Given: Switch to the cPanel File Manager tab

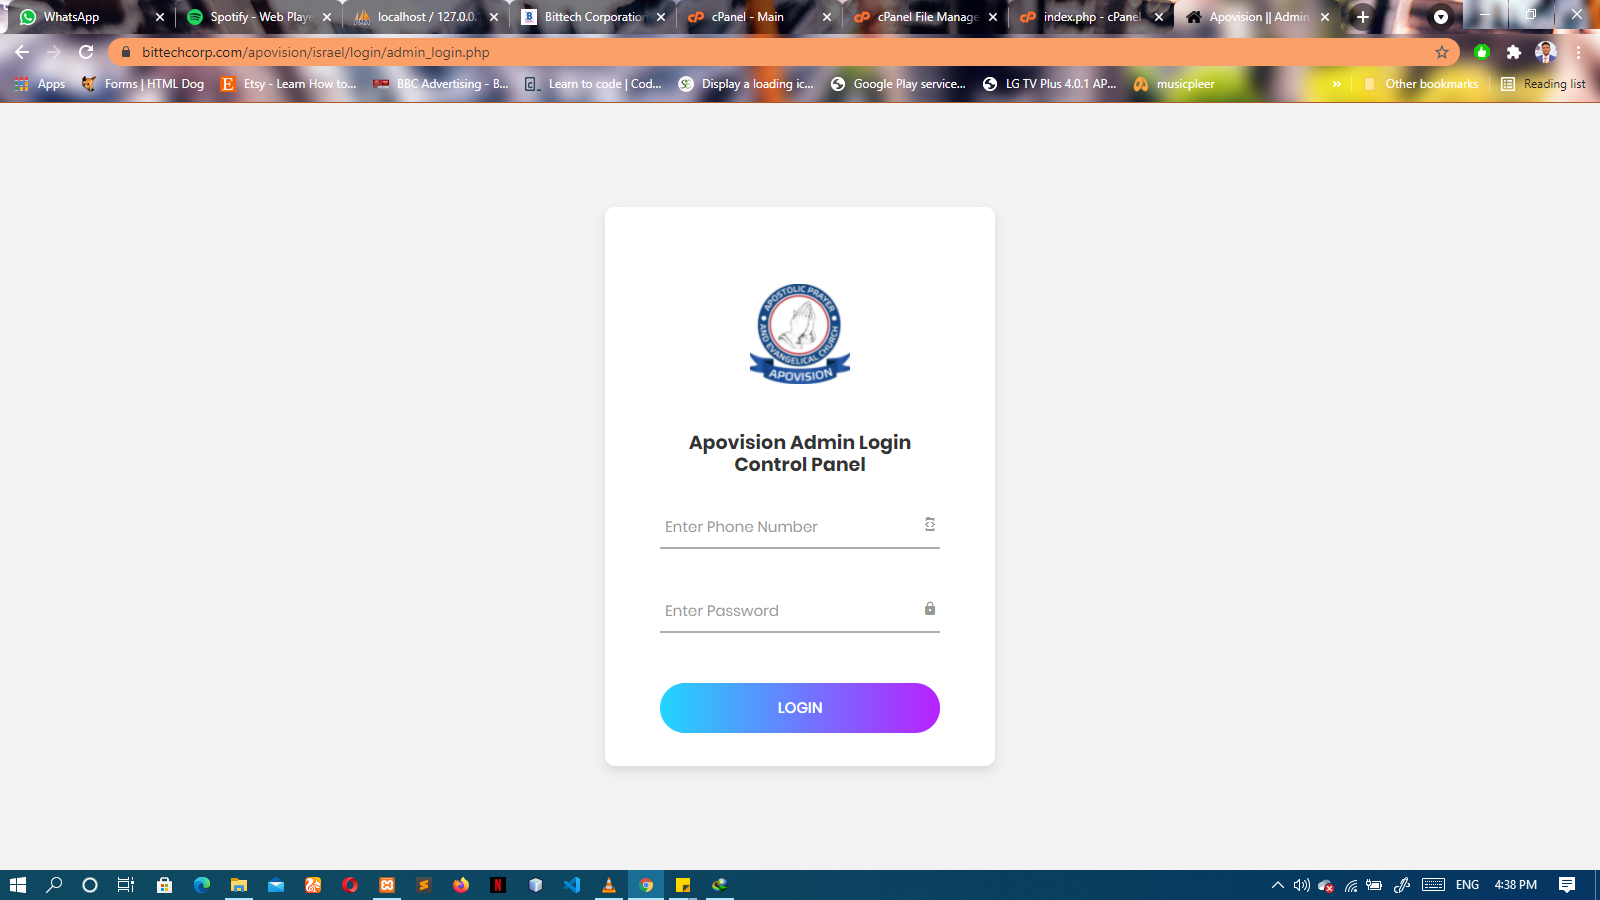Looking at the screenshot, I should [921, 17].
